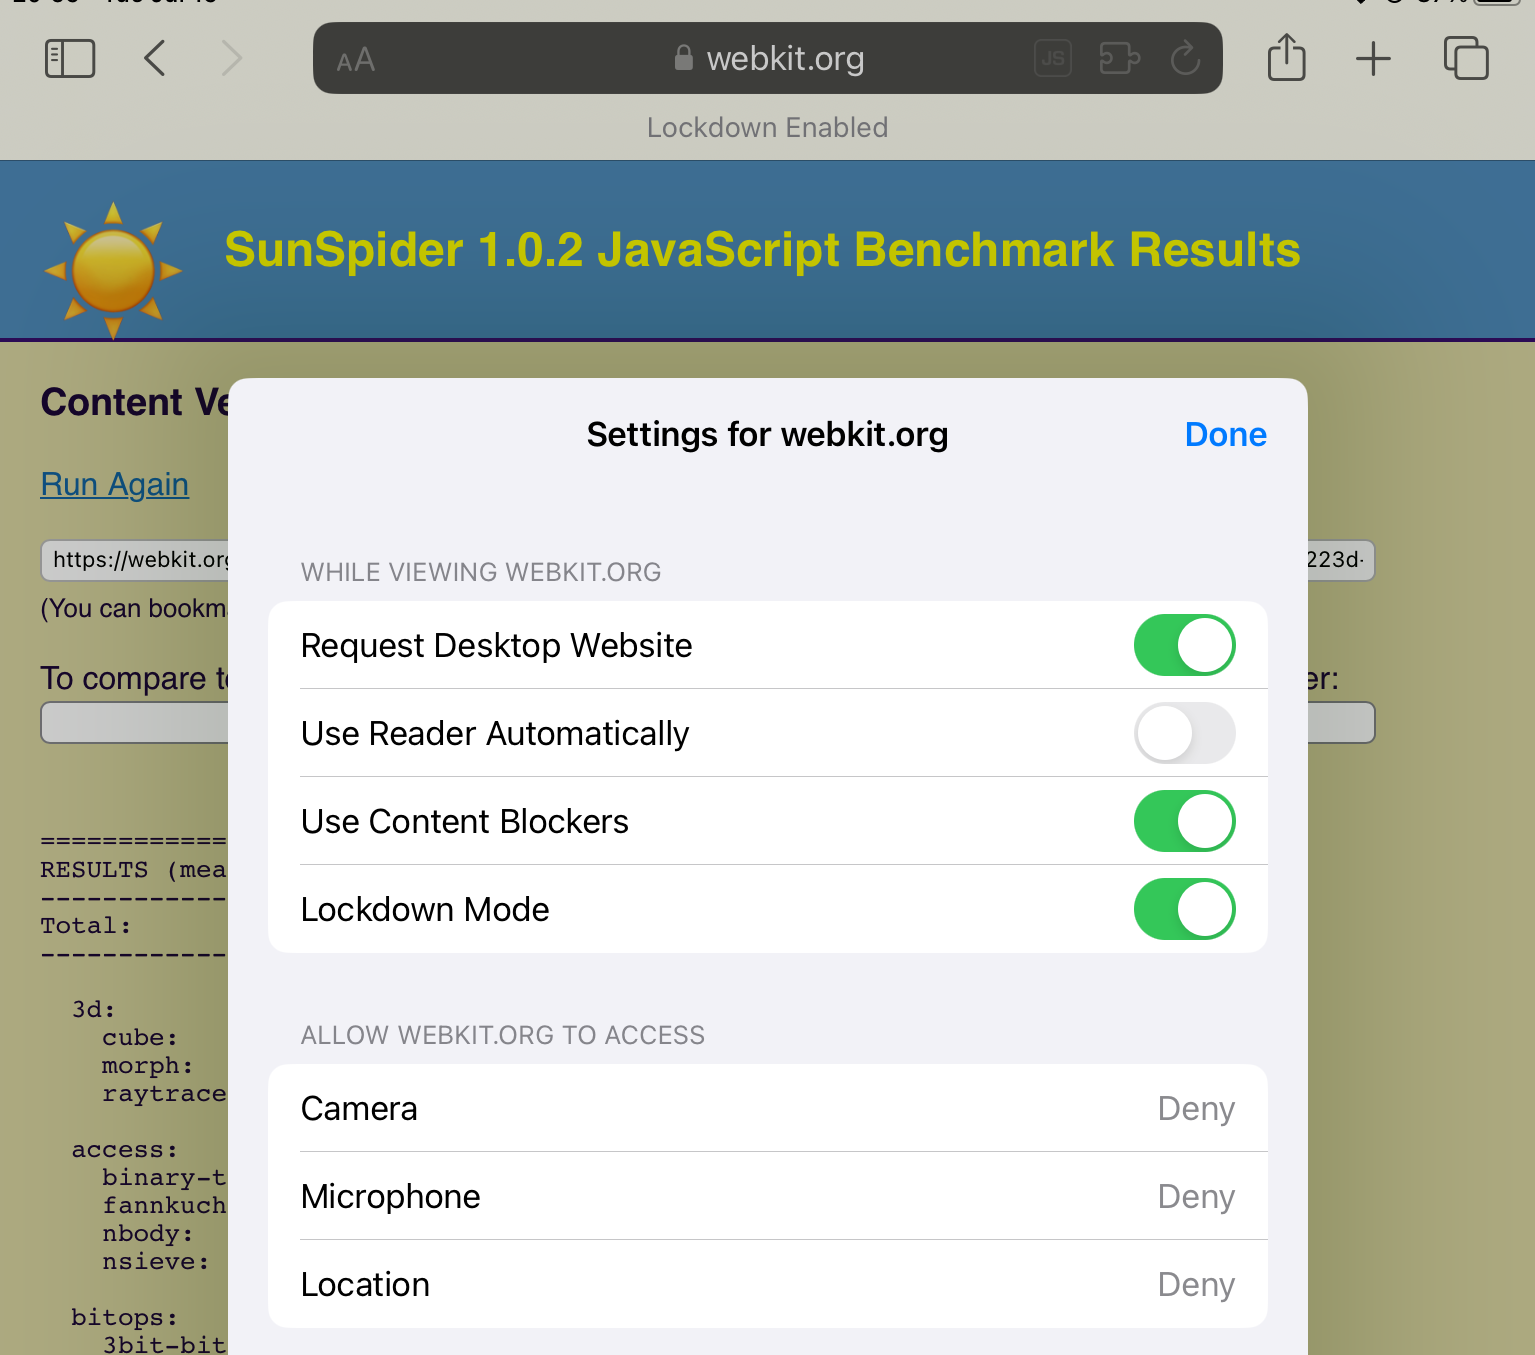The height and width of the screenshot is (1355, 1535).
Task: Disable Request Desktop Website
Action: [1184, 645]
